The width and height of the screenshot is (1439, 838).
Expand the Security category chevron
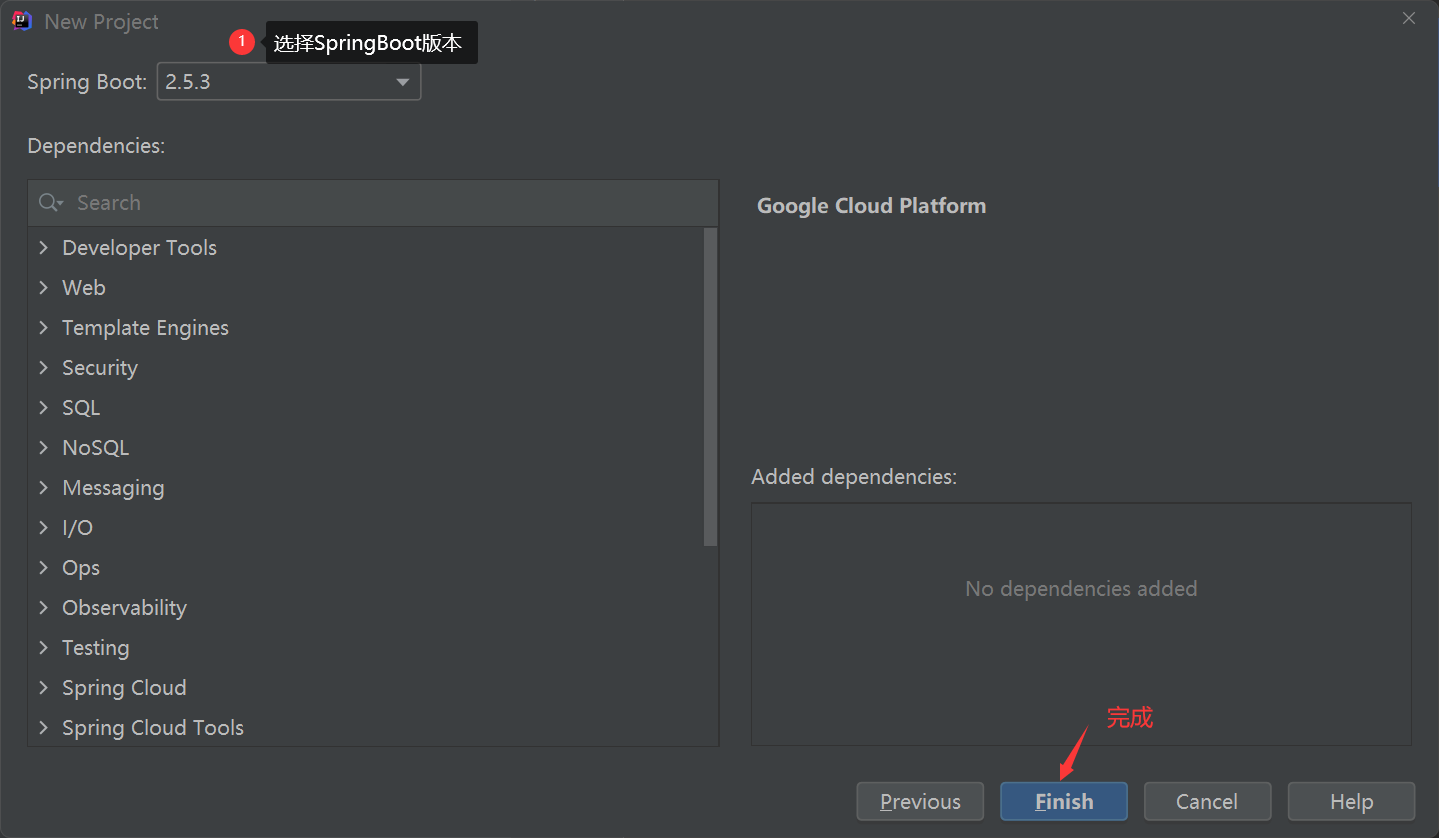(44, 367)
